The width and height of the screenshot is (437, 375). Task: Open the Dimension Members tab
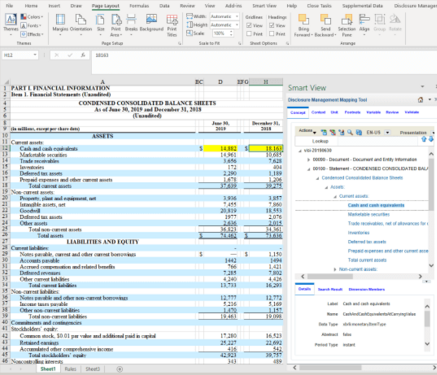click(367, 289)
